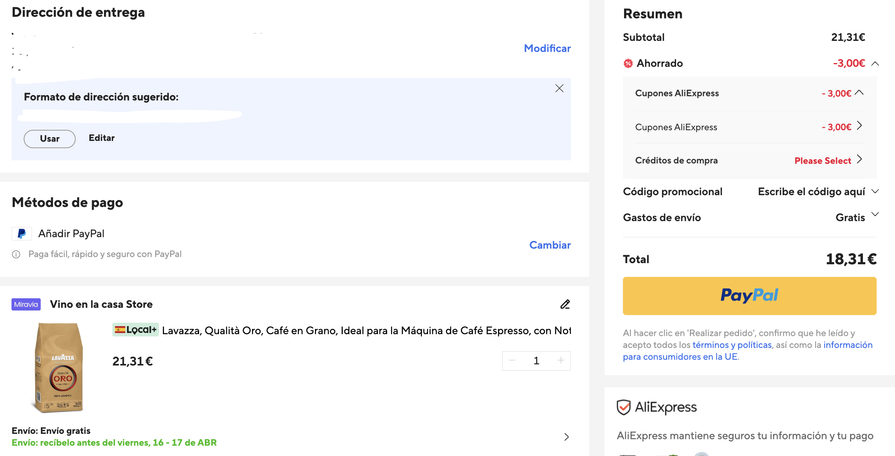895x456 pixels.
Task: Click the Usar suggested address button
Action: (50, 139)
